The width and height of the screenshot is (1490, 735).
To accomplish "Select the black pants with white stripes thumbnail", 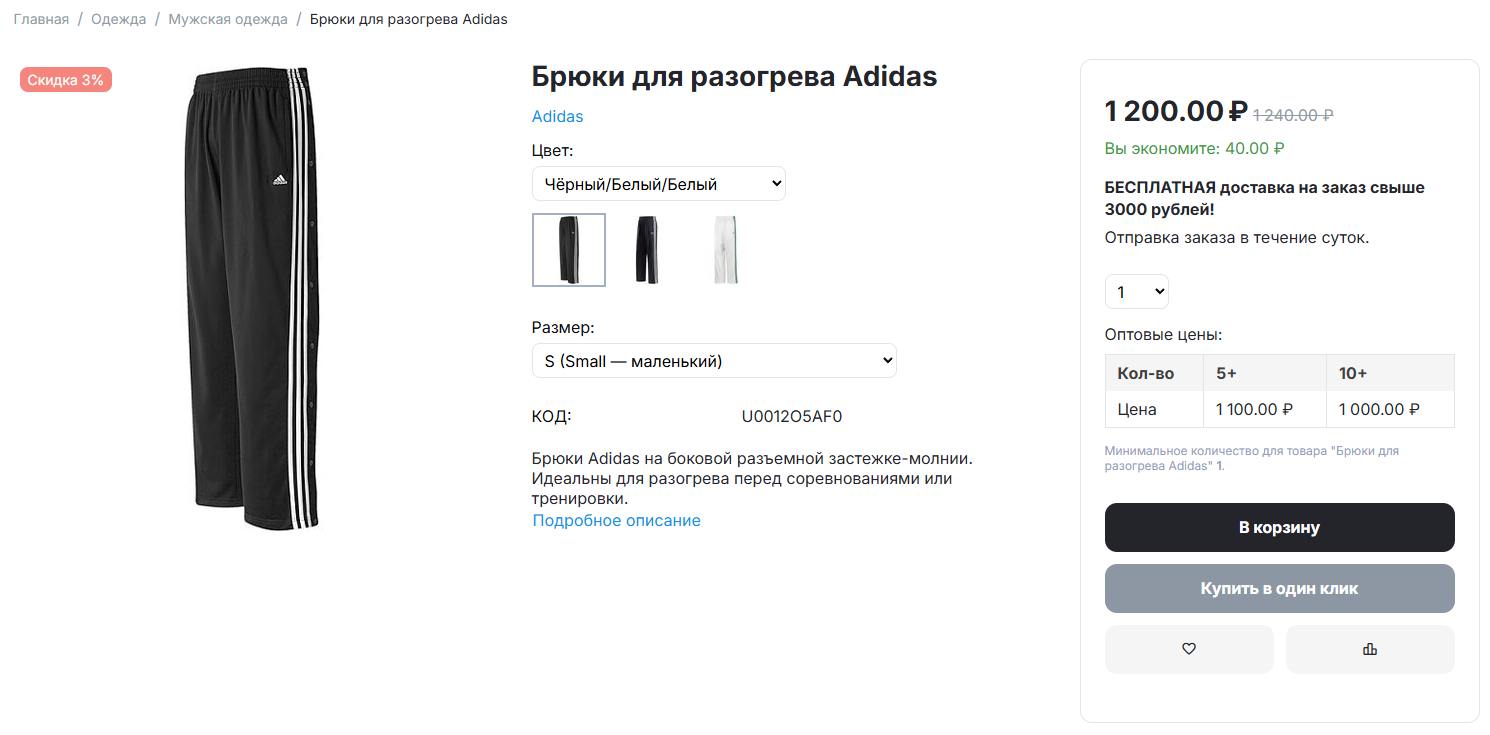I will 569,250.
